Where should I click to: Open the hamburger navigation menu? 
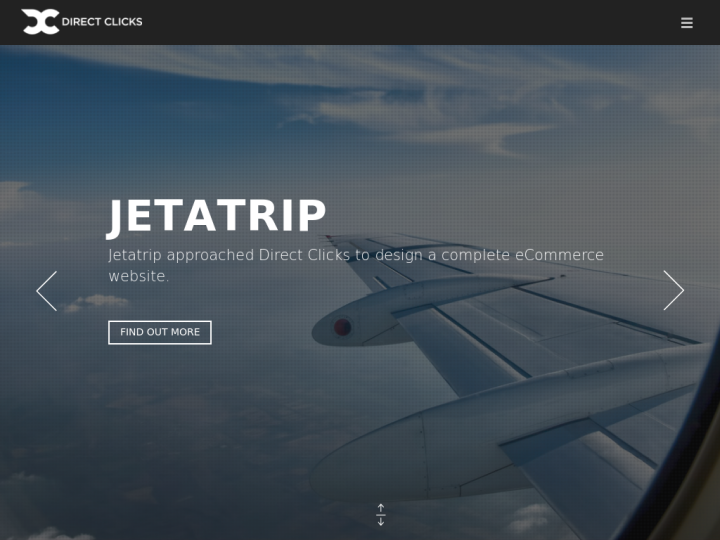pyautogui.click(x=686, y=22)
